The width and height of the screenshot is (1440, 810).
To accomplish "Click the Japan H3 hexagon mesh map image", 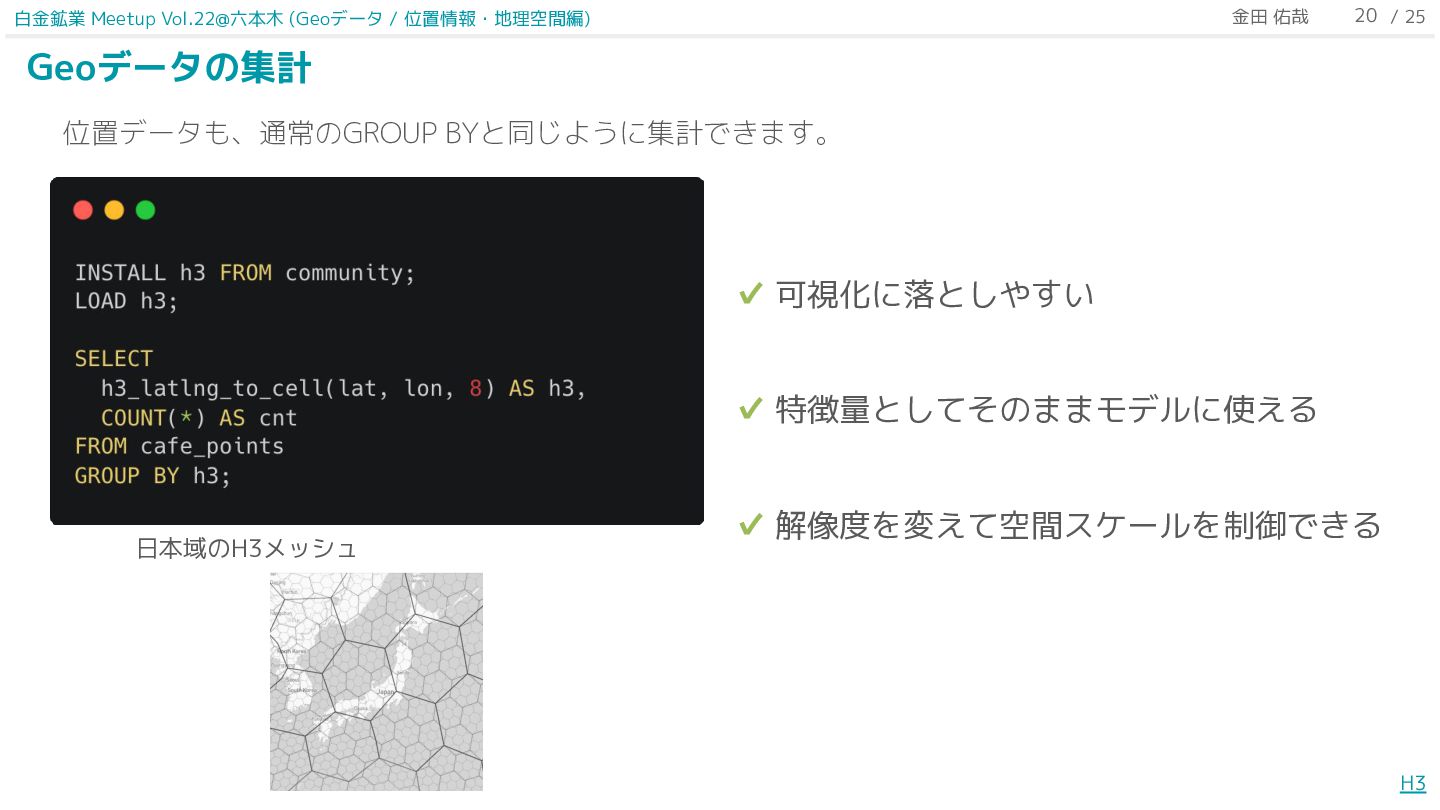I will (376, 681).
